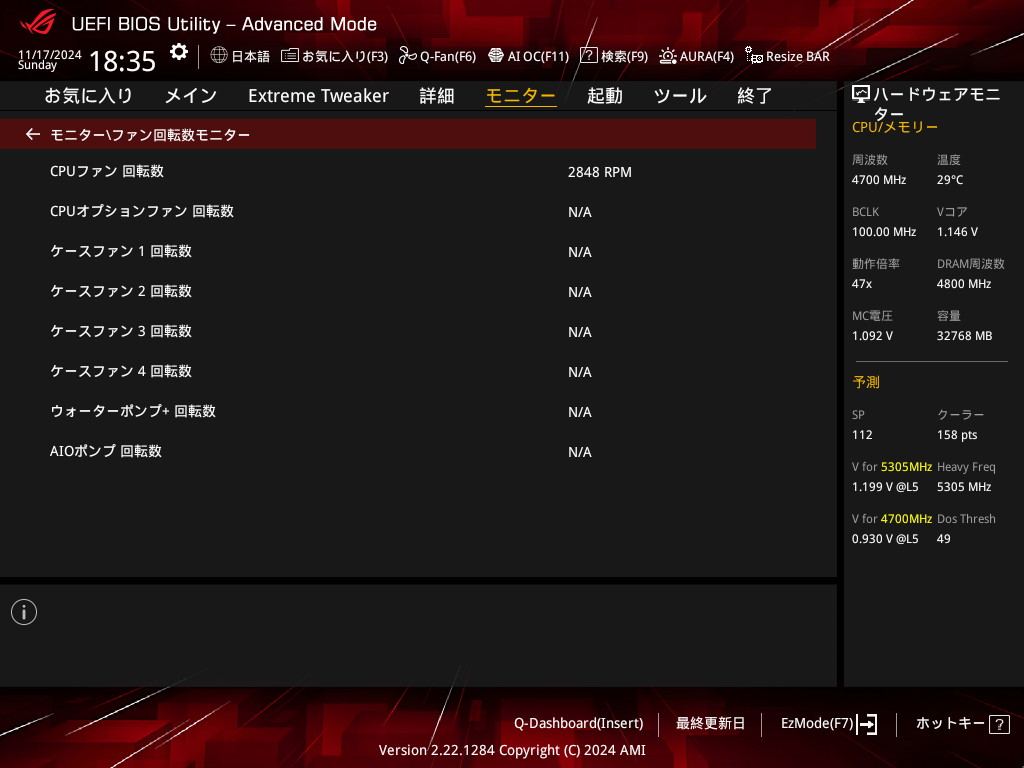Click the 4800 MHz DRAM frequency value
Screen dimensions: 1024x768
pos(964,284)
